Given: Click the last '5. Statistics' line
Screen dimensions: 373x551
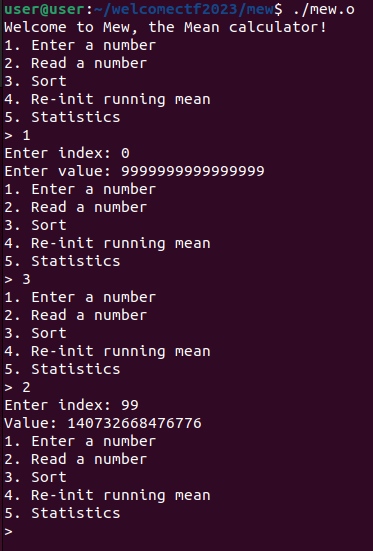Looking at the screenshot, I should pyautogui.click(x=62, y=513).
